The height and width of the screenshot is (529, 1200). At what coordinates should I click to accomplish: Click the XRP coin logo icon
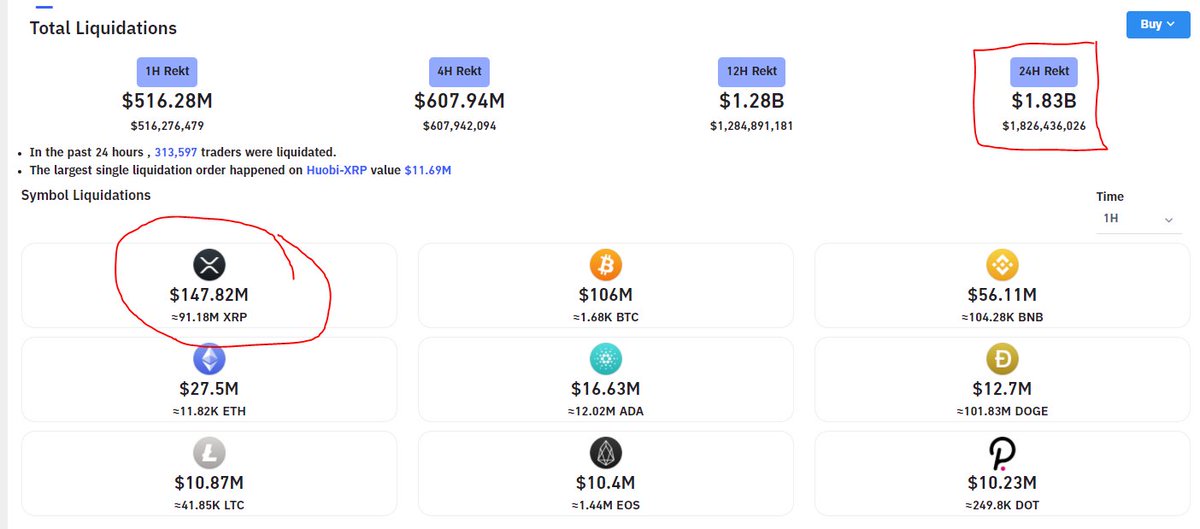pyautogui.click(x=210, y=265)
